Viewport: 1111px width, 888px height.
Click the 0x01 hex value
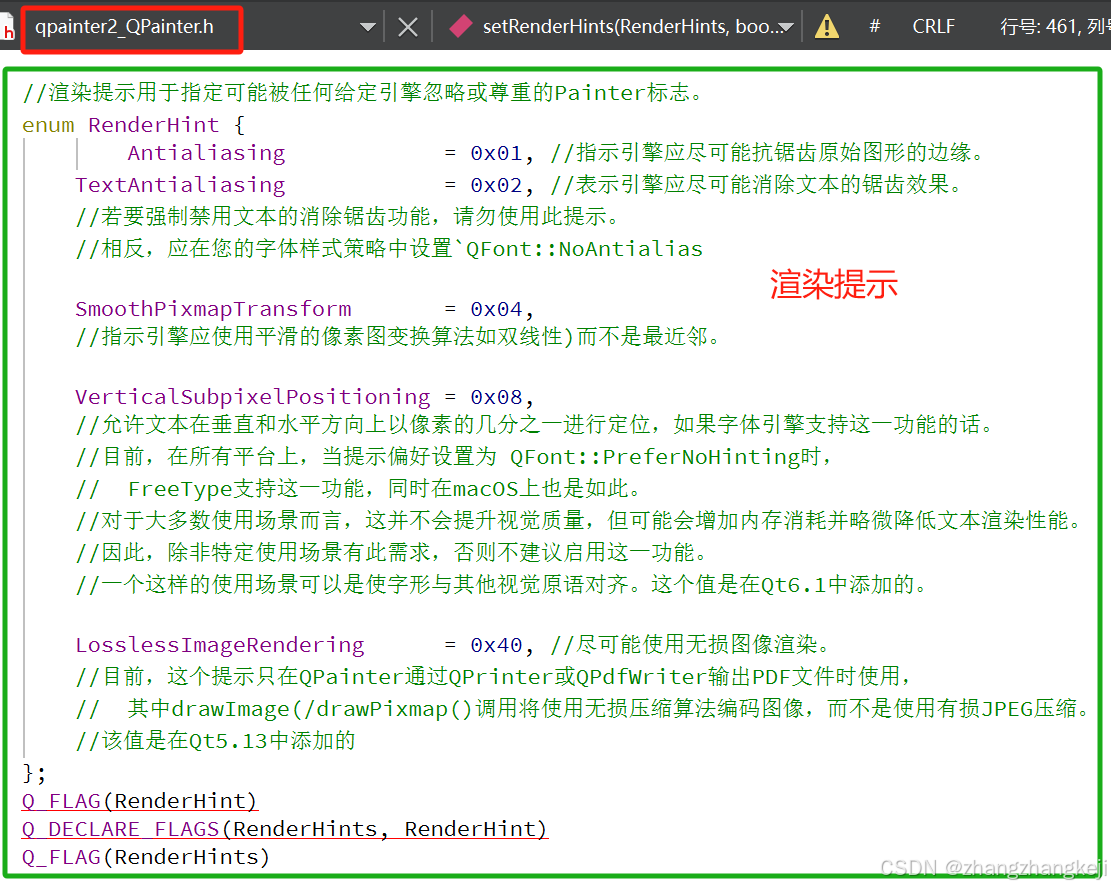pyautogui.click(x=496, y=153)
